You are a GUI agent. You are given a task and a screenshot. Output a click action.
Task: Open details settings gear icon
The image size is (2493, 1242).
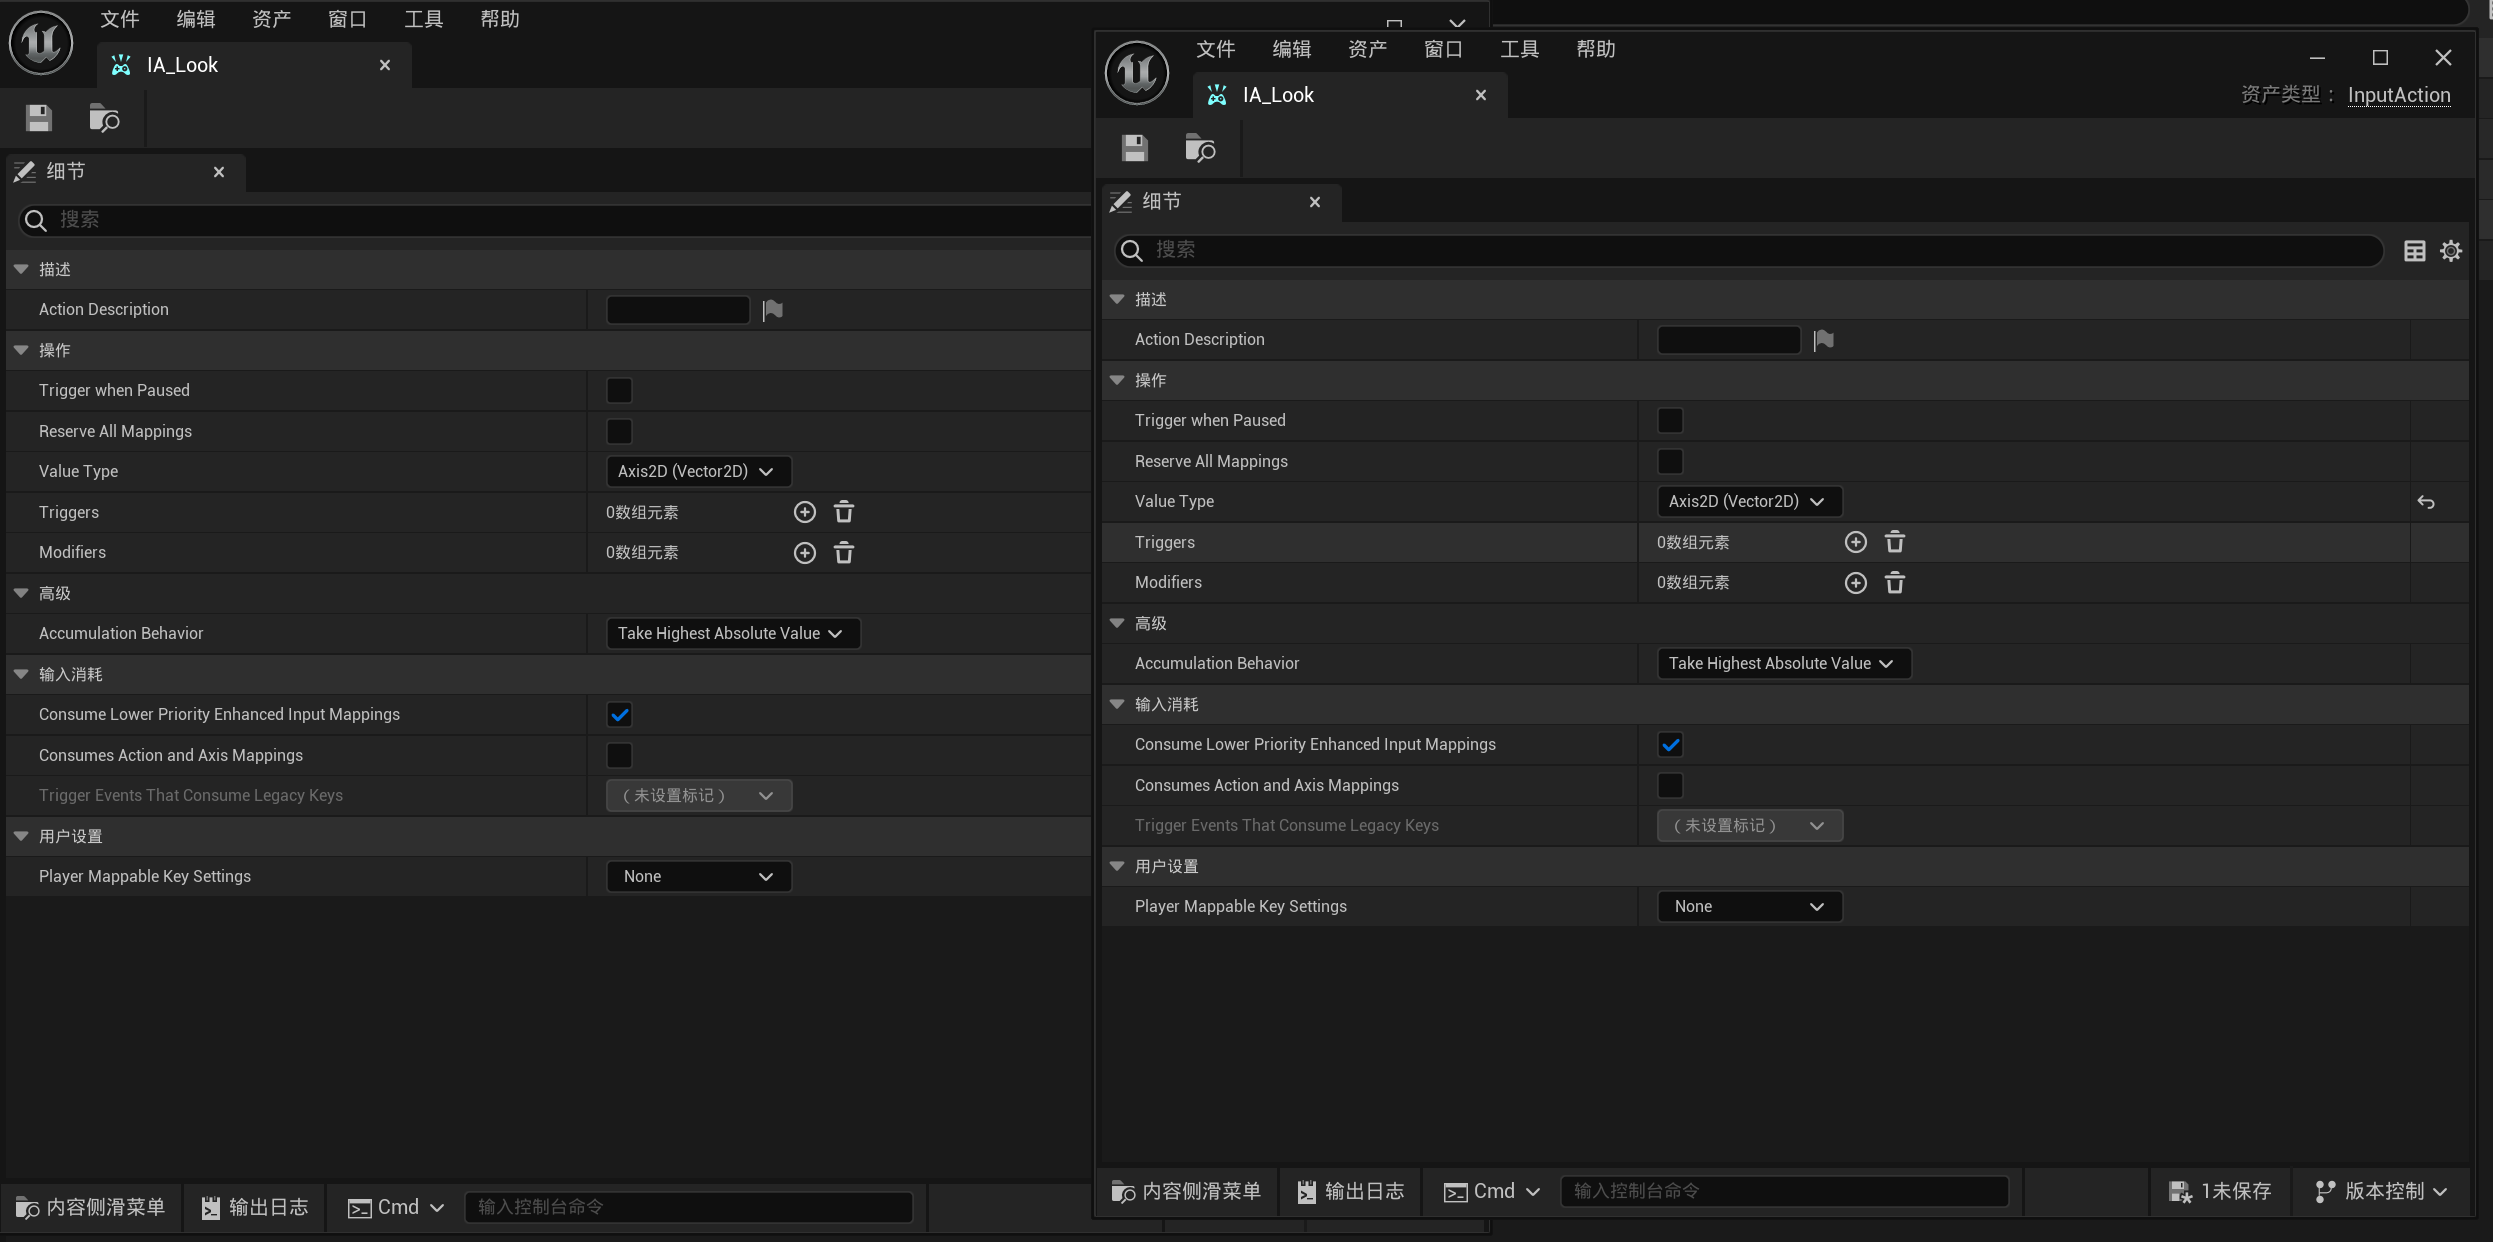coord(2451,251)
